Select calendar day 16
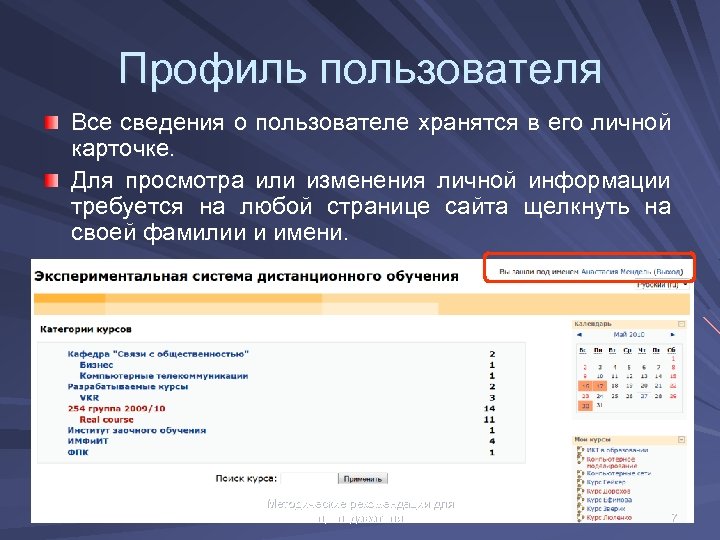720x540 pixels. pos(585,386)
